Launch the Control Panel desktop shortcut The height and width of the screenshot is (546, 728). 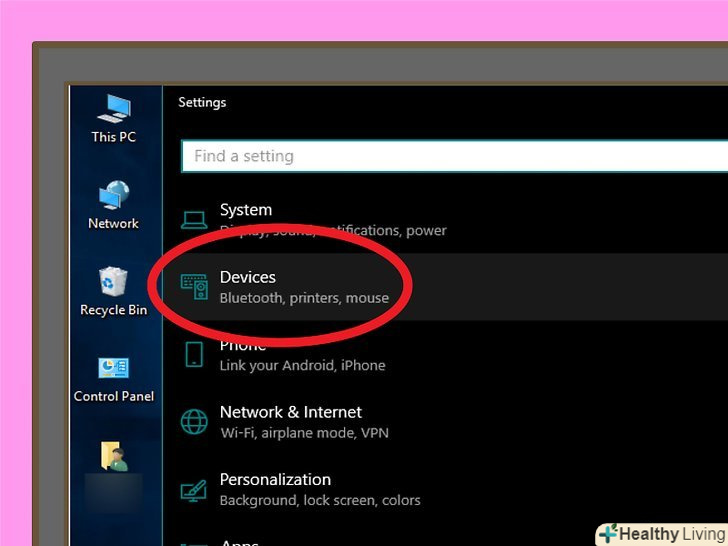click(113, 369)
